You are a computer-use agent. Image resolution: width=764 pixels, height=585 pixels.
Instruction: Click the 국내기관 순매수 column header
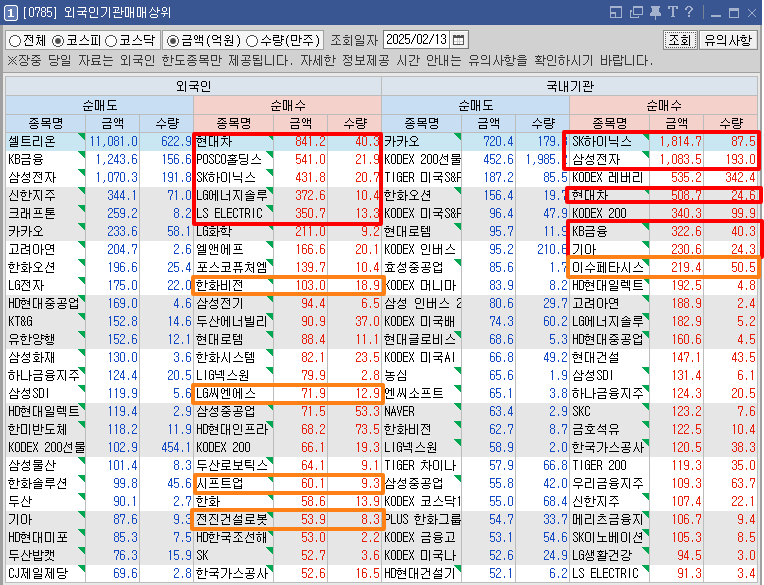tap(663, 104)
